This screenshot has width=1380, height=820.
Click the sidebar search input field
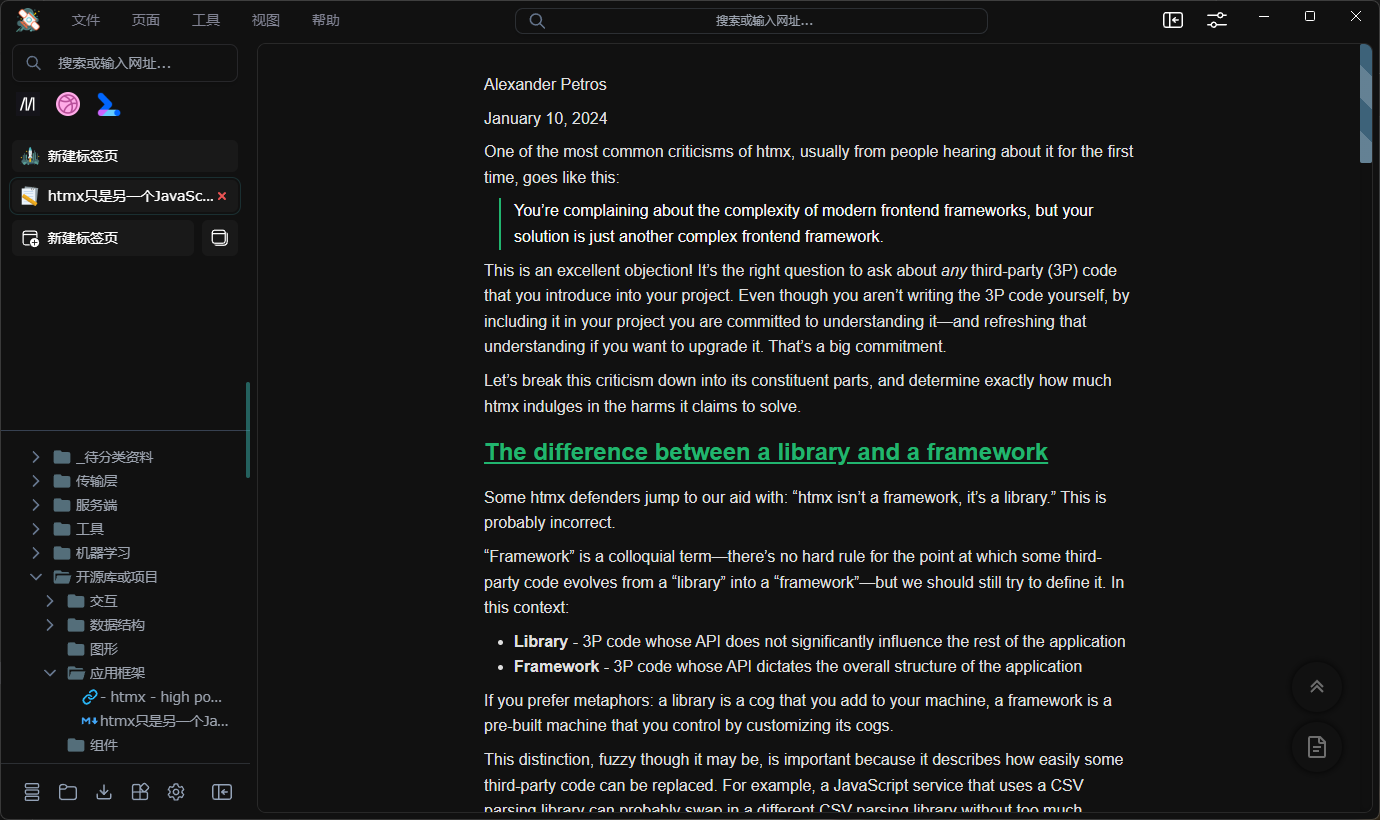click(125, 63)
